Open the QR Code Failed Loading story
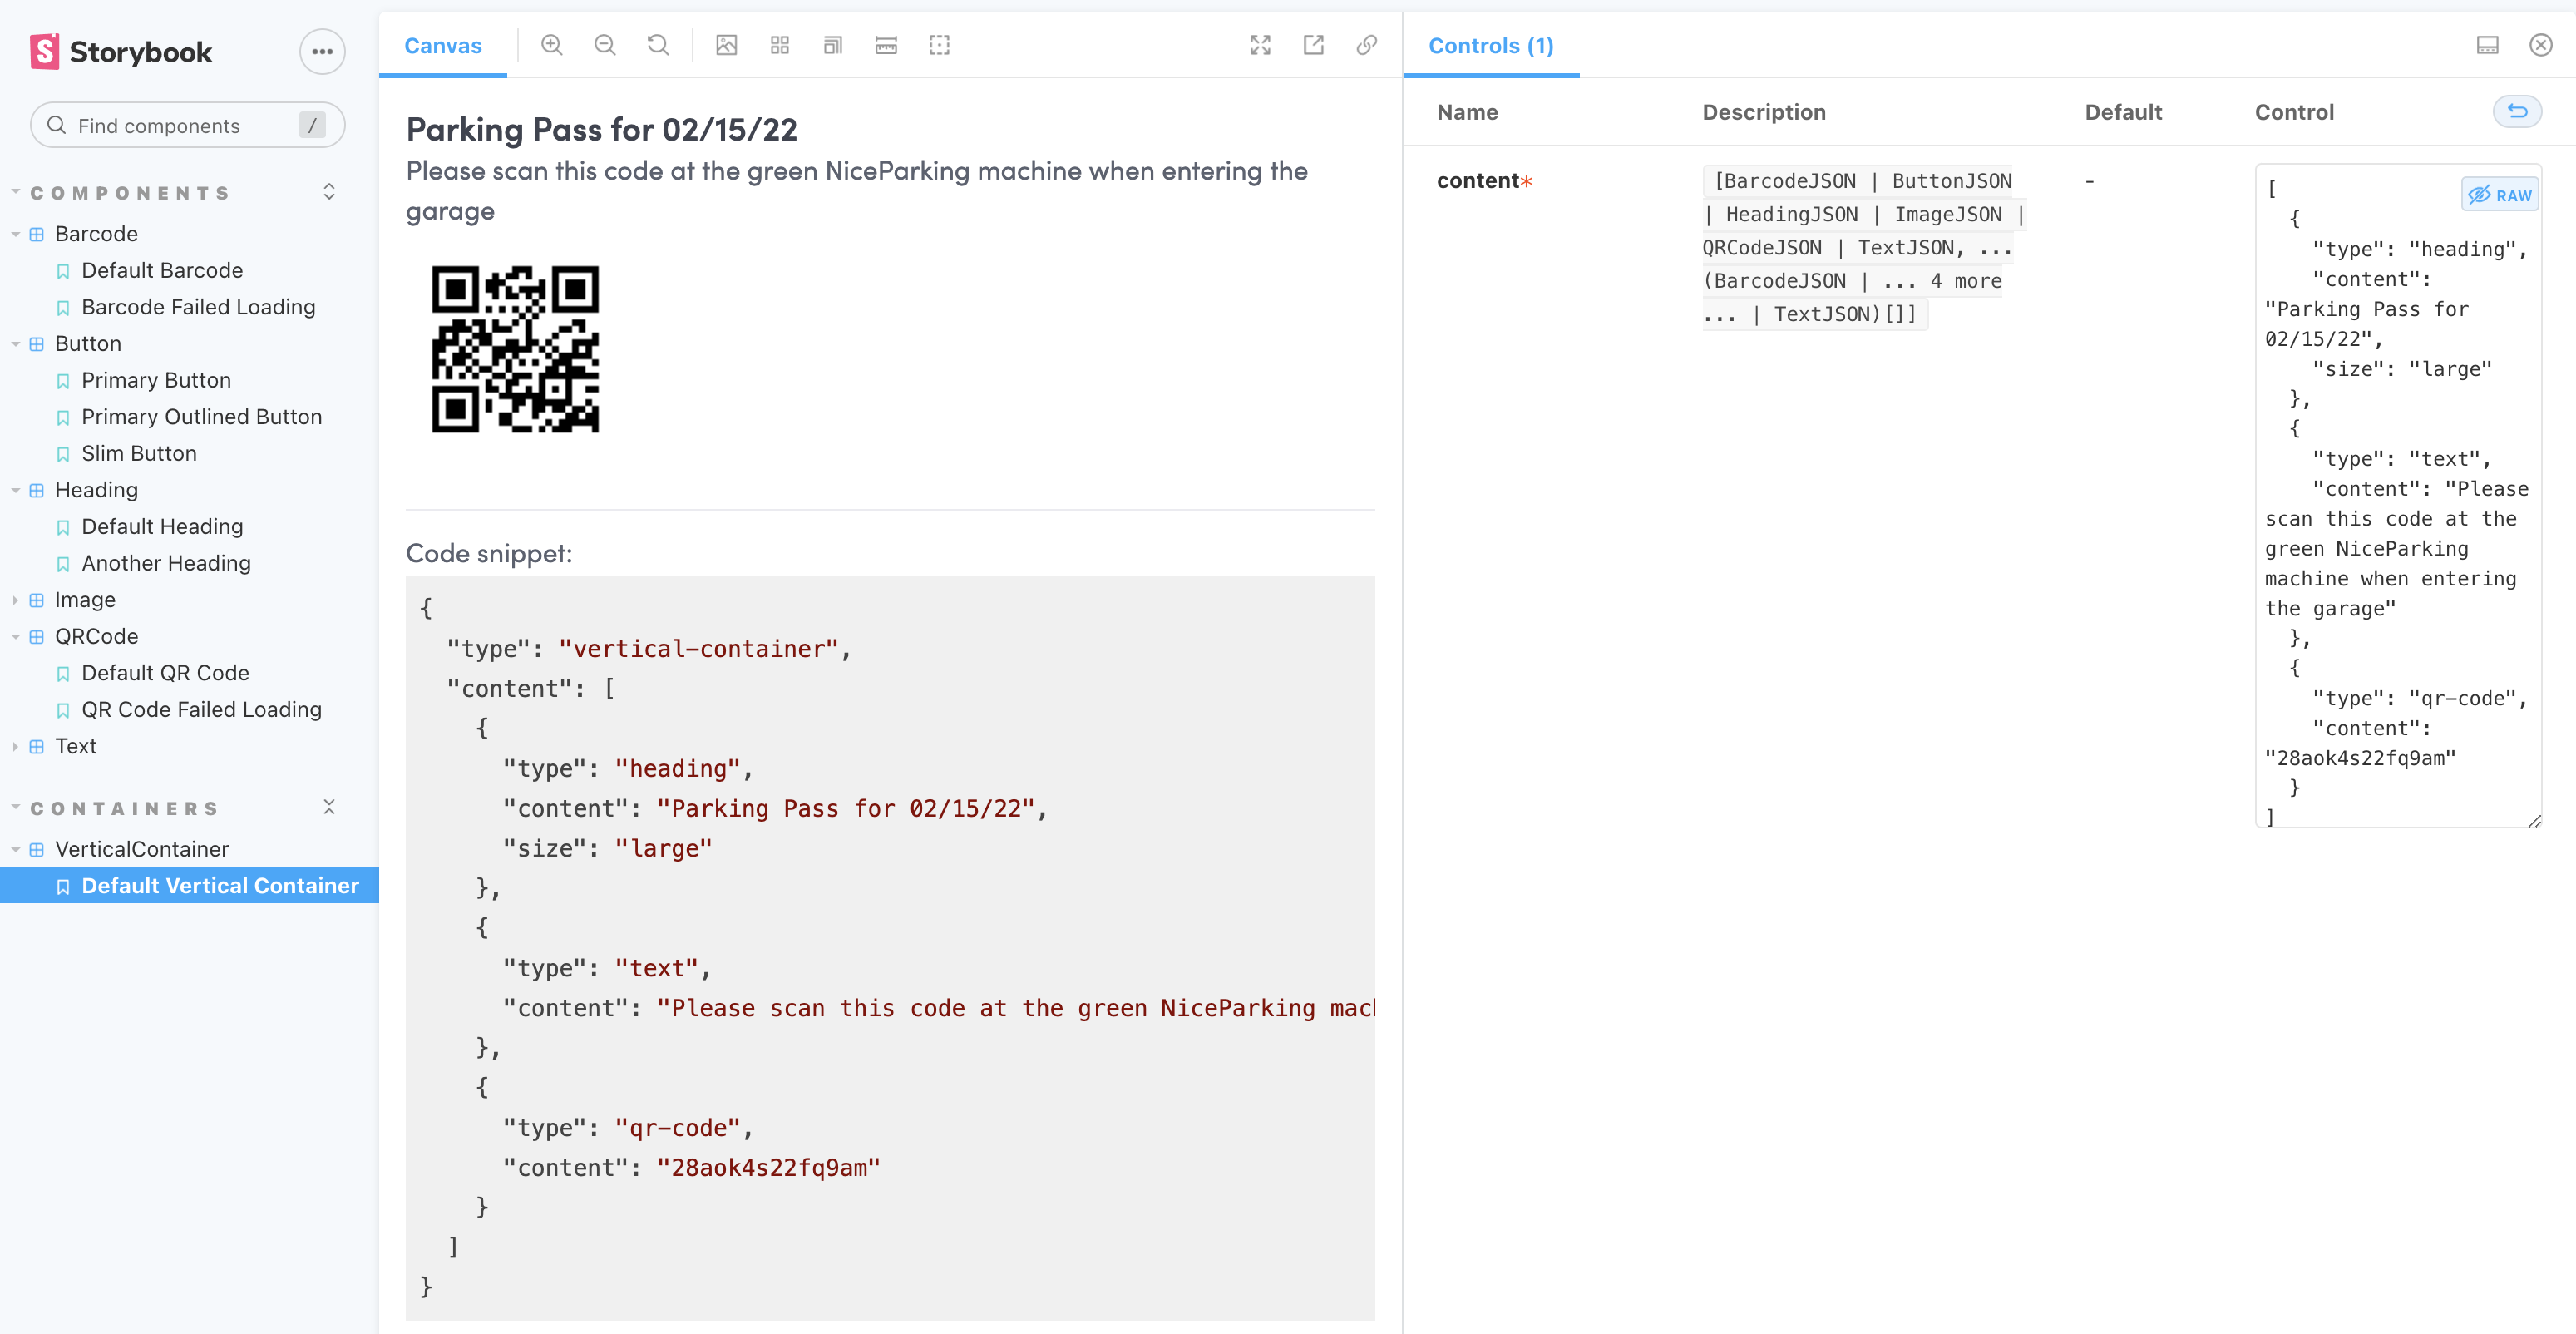This screenshot has height=1334, width=2576. [201, 709]
